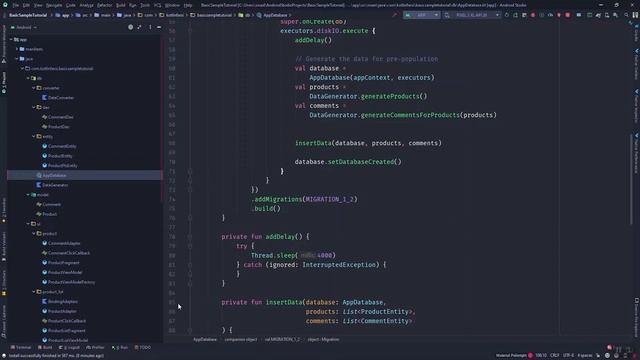Collapse the entity package node
Viewport: 640px width, 360px height.
pos(33,136)
